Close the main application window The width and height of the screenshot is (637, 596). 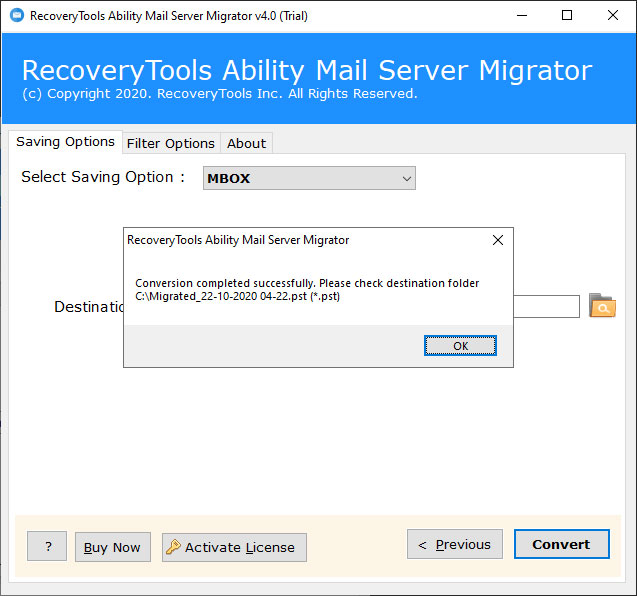613,15
